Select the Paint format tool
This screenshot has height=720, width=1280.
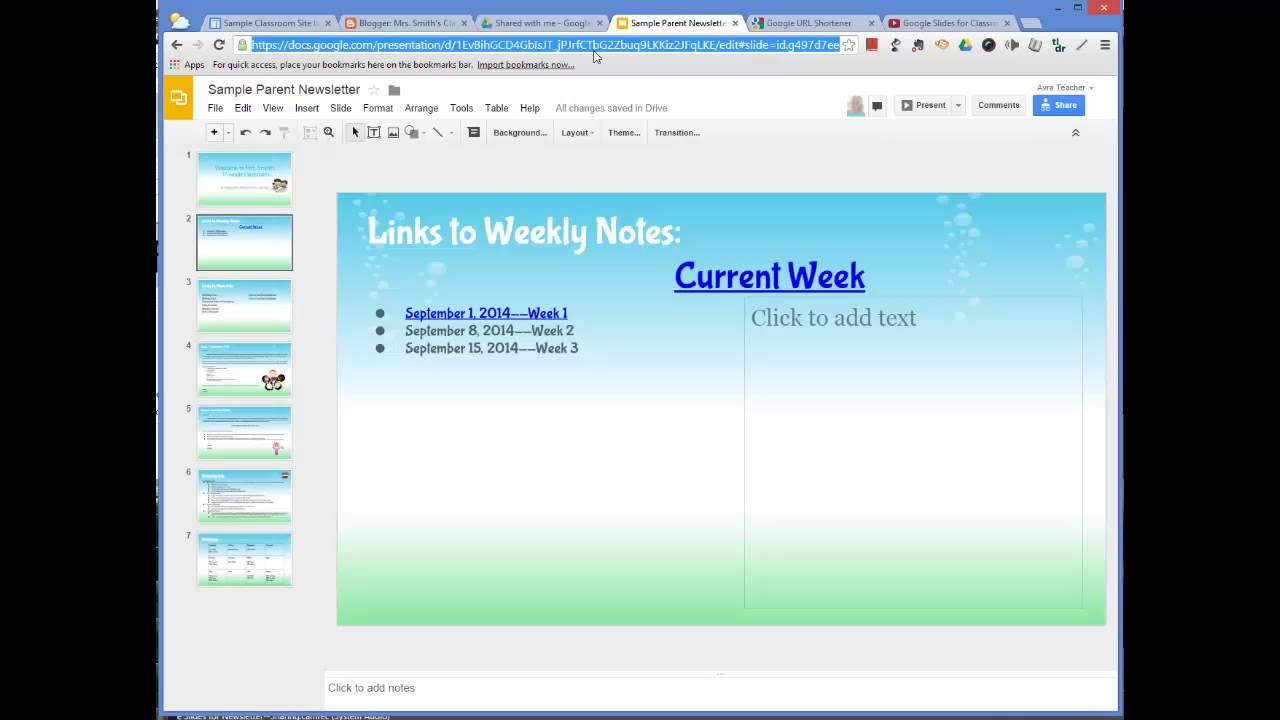[284, 132]
